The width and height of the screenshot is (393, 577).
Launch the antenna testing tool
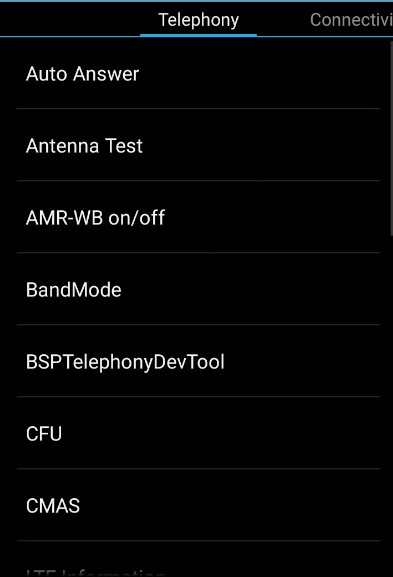(x=198, y=145)
